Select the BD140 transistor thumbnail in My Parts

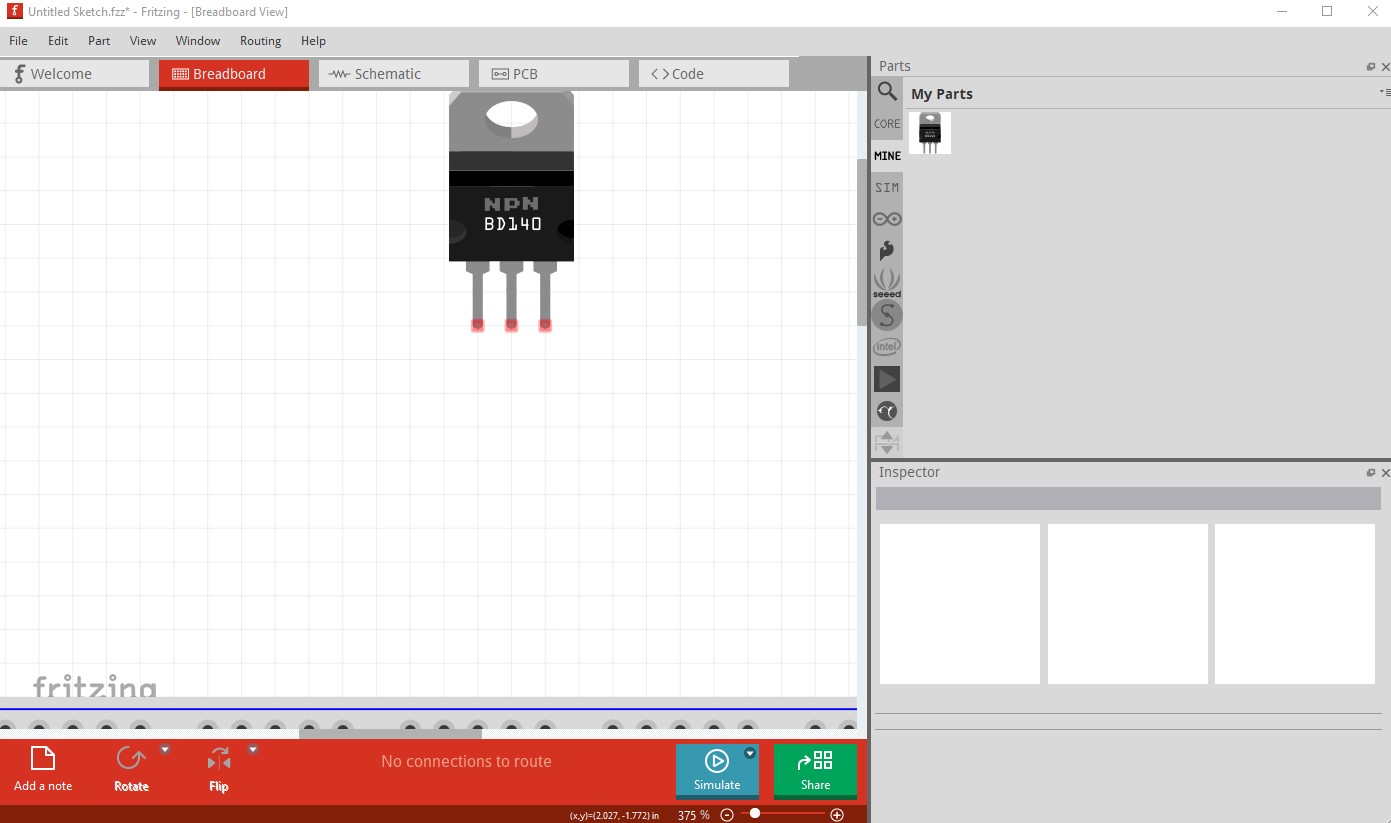pos(930,133)
